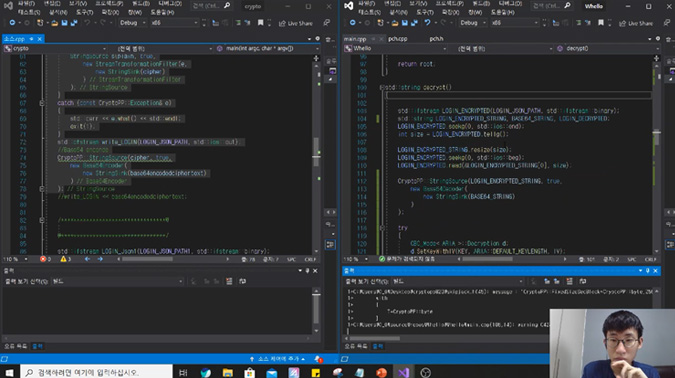Save icon in the Whello window toolbar
Image resolution: width=675 pixels, height=378 pixels.
click(405, 23)
